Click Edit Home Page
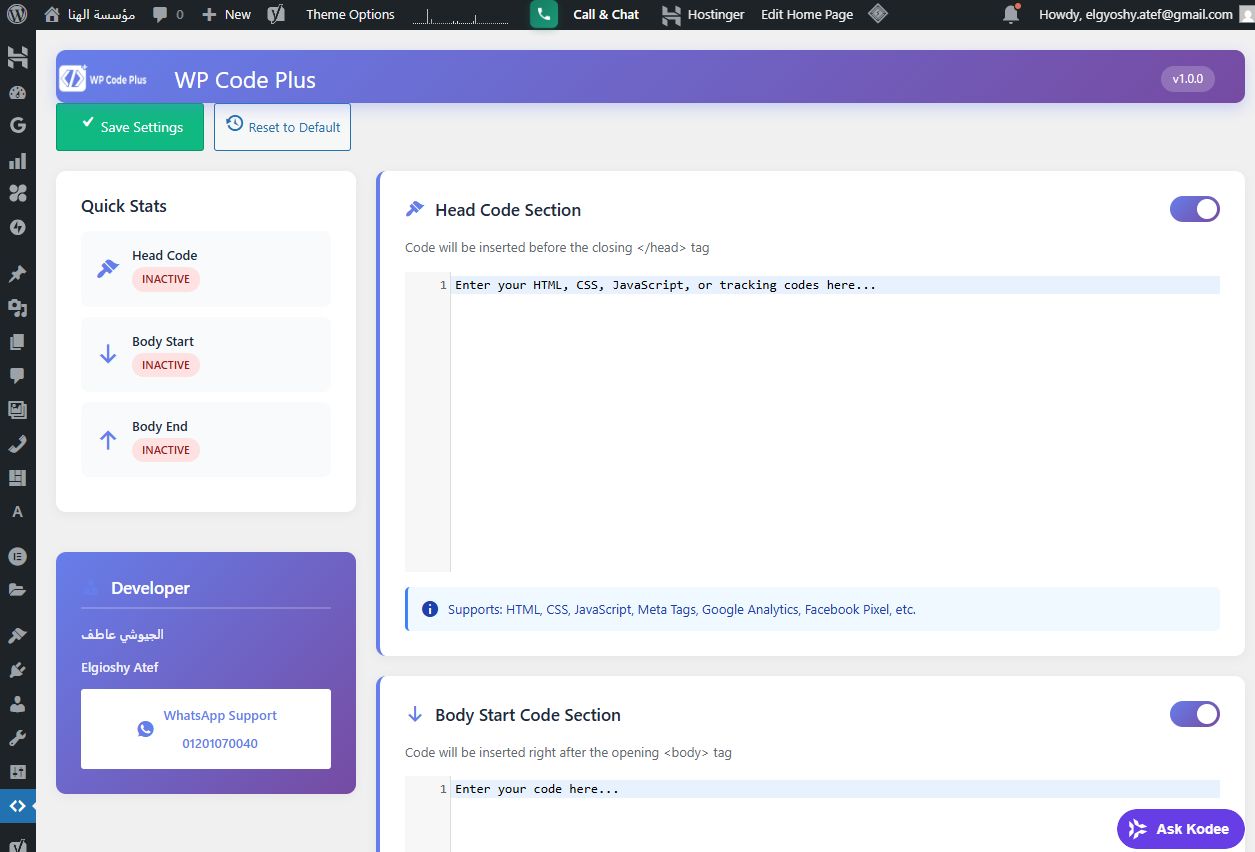 coord(807,14)
